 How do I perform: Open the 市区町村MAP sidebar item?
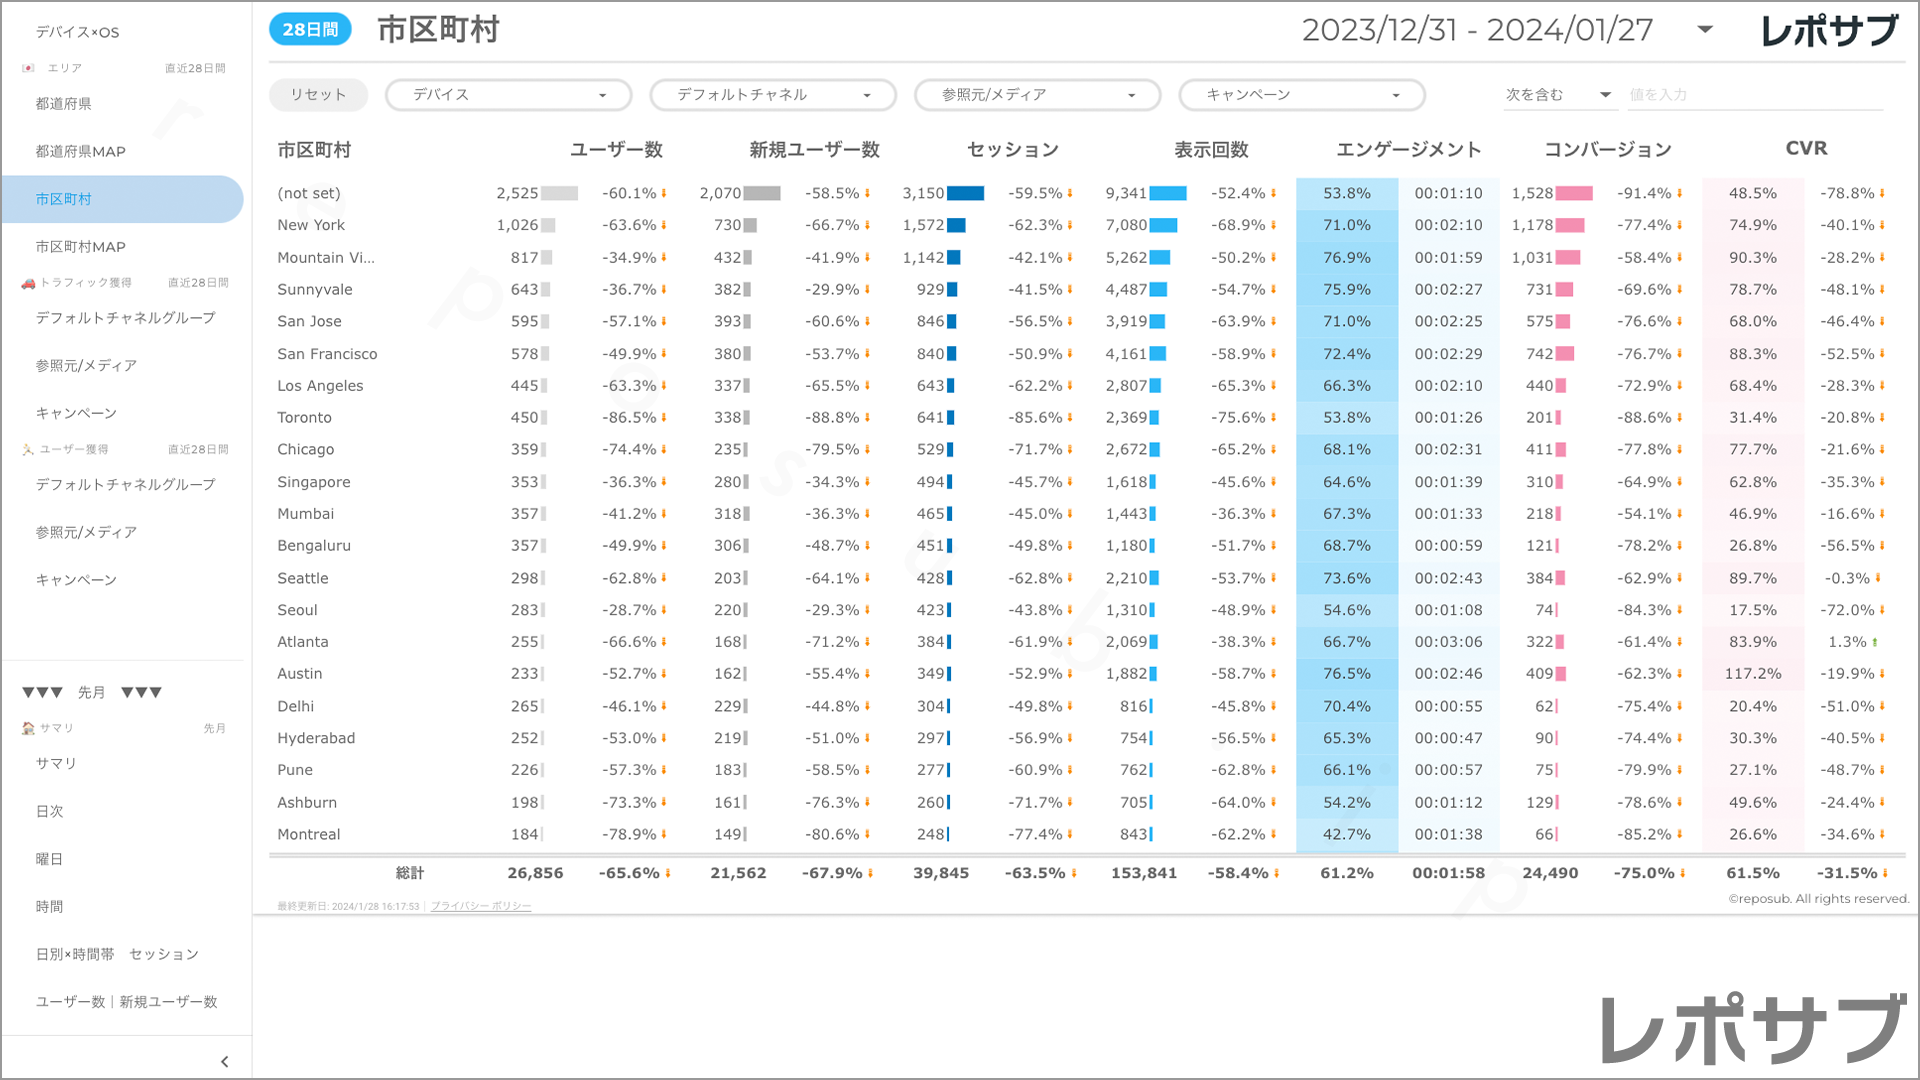[x=80, y=247]
